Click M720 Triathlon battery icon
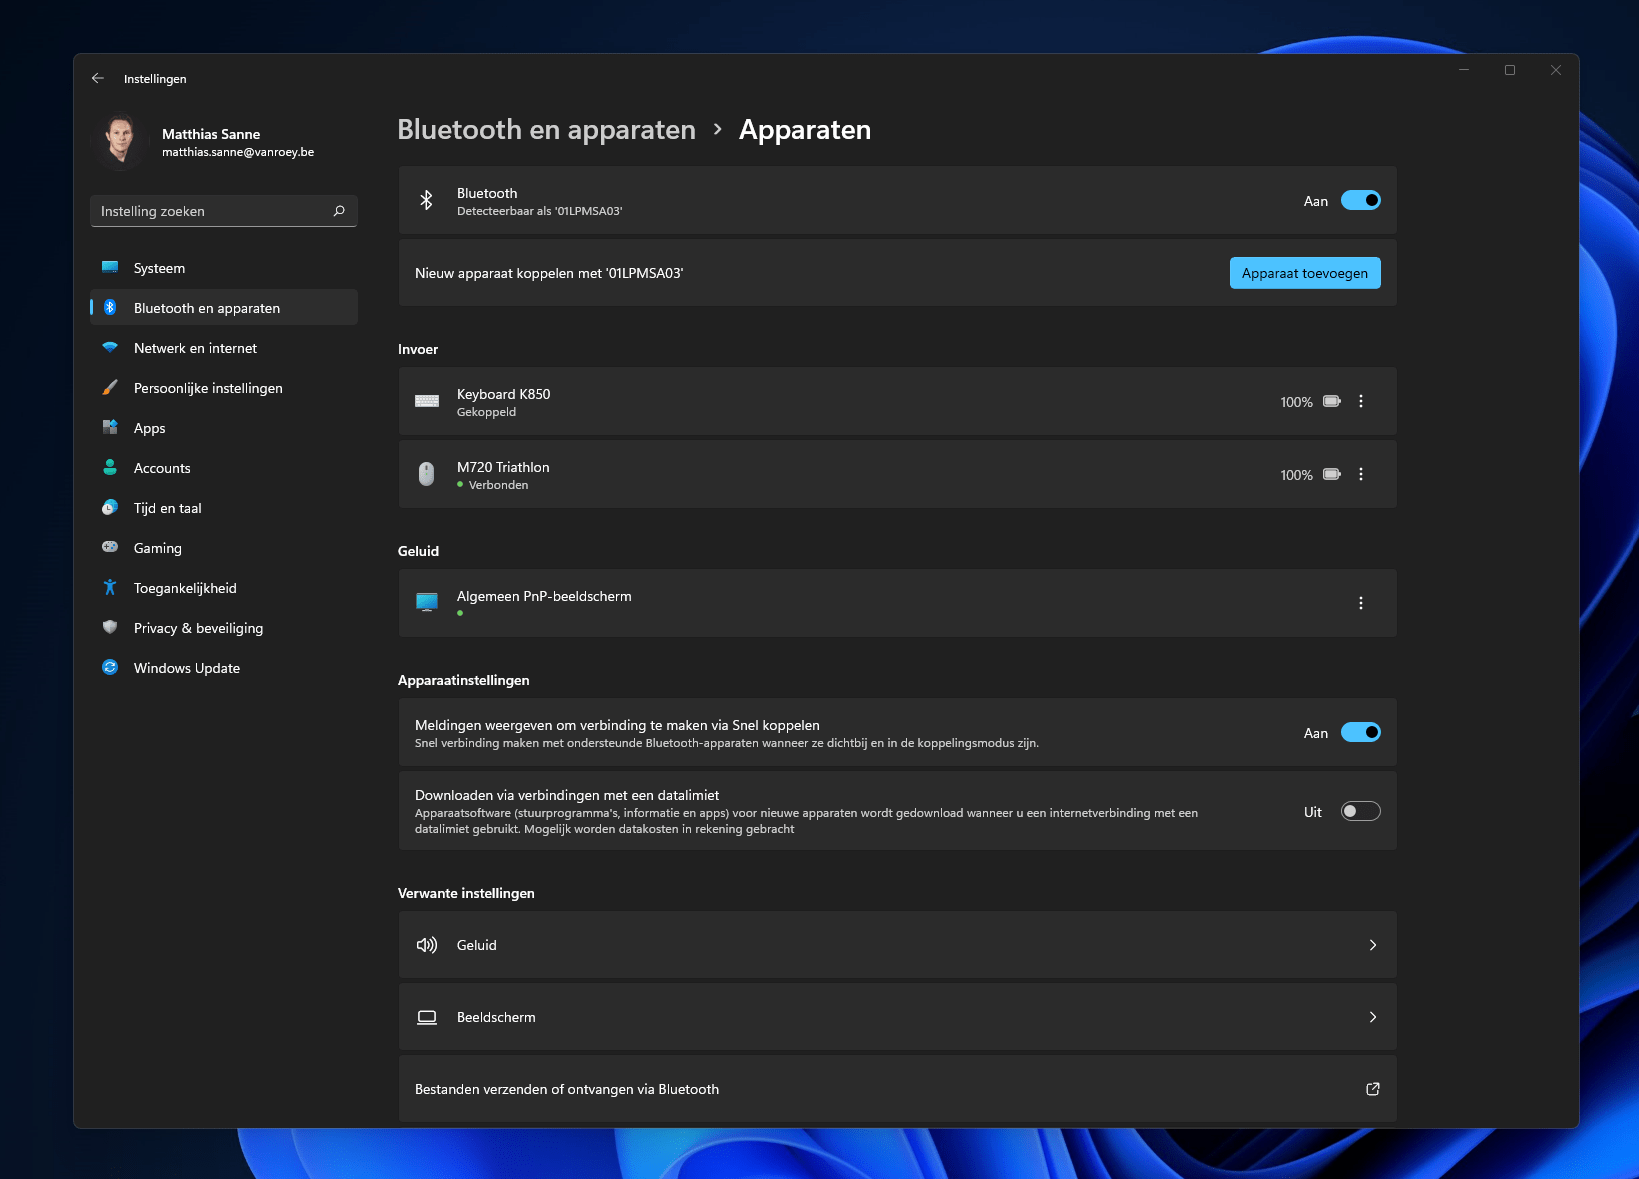The image size is (1639, 1179). [1332, 474]
